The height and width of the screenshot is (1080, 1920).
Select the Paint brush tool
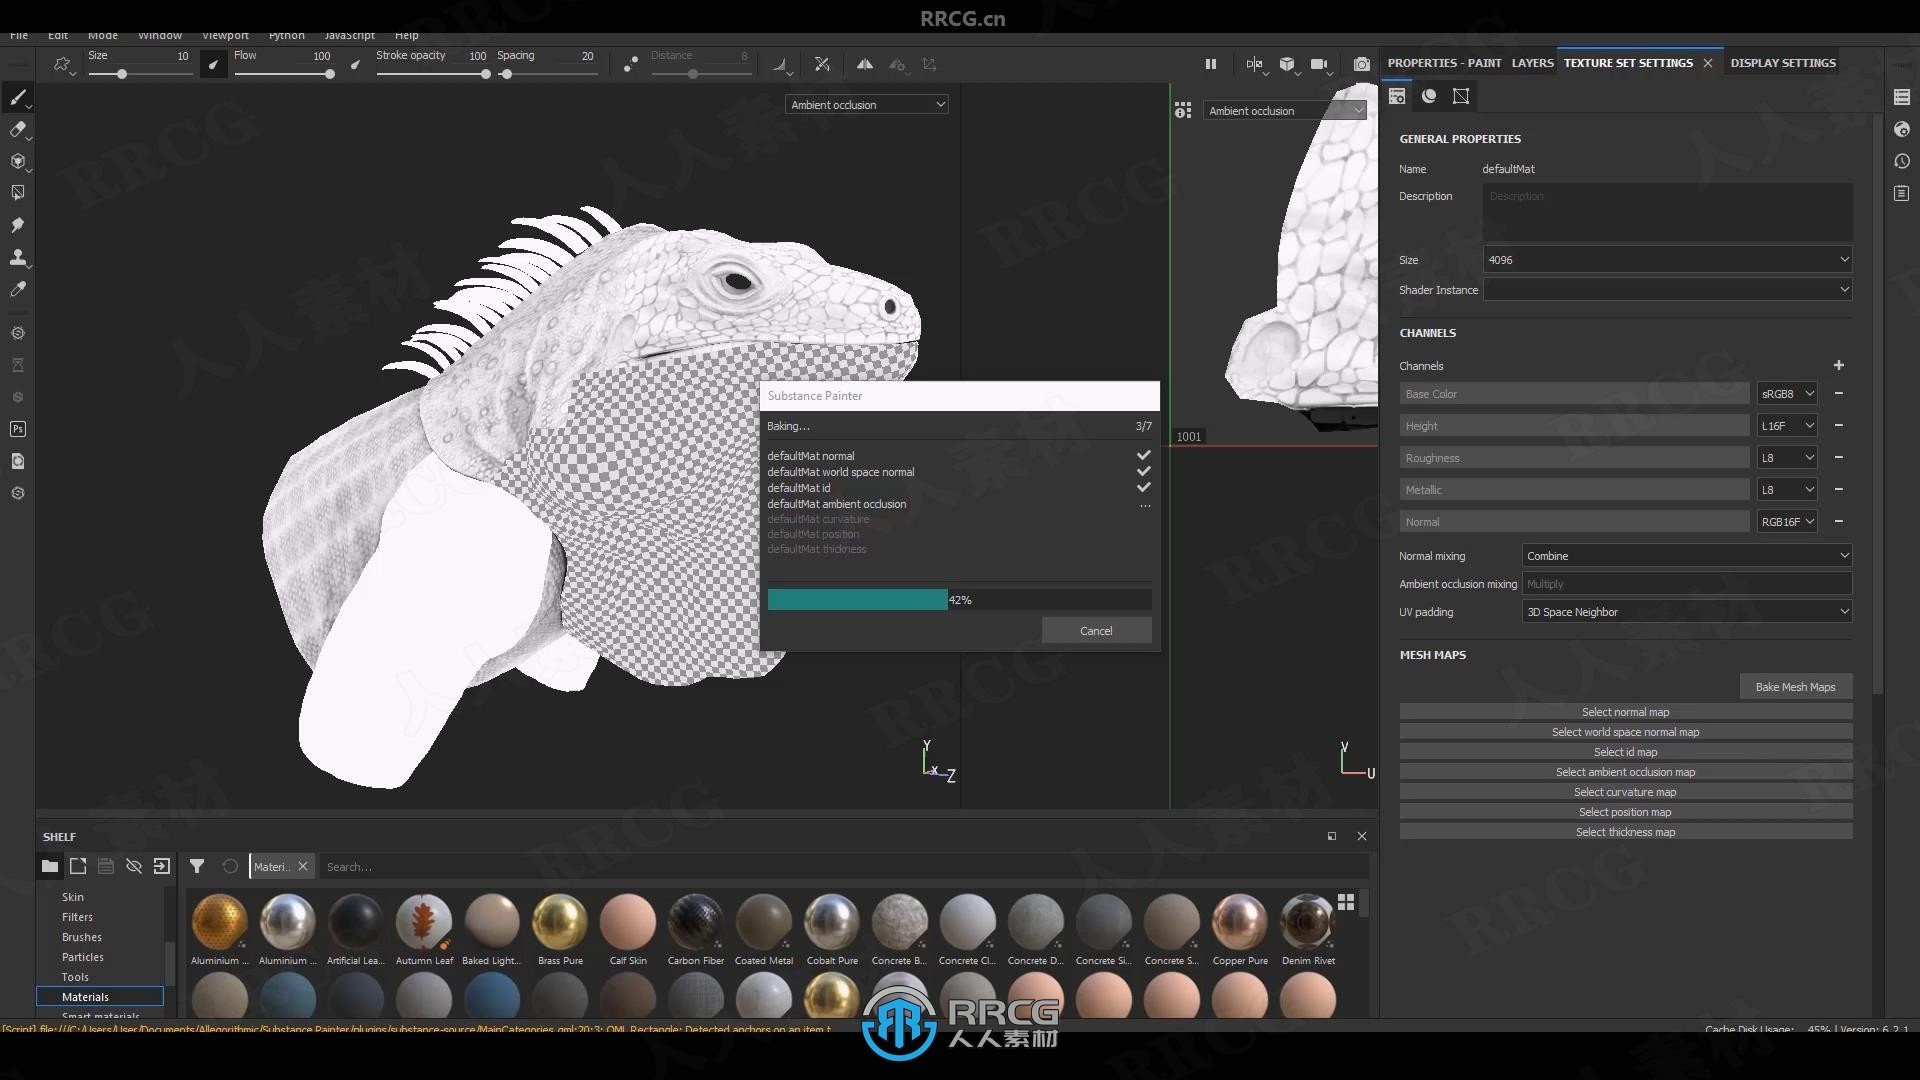pos(18,97)
